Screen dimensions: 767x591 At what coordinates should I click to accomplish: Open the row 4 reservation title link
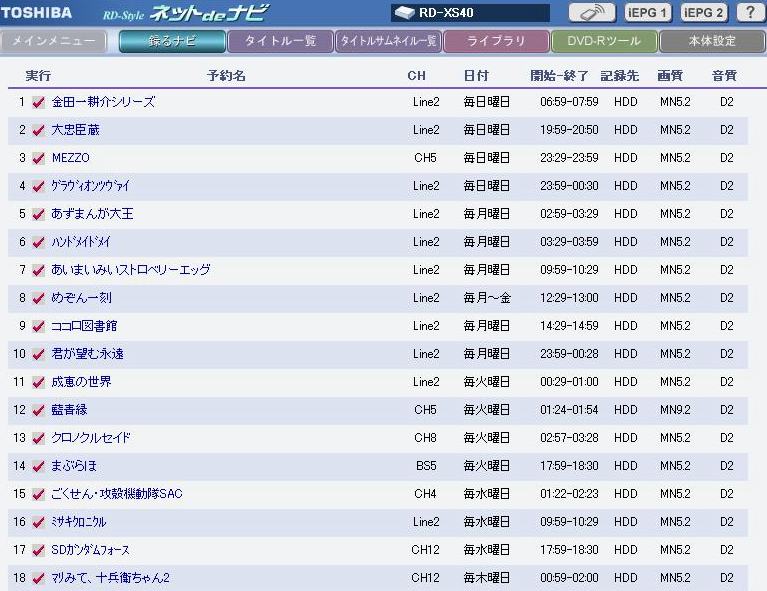coord(90,186)
